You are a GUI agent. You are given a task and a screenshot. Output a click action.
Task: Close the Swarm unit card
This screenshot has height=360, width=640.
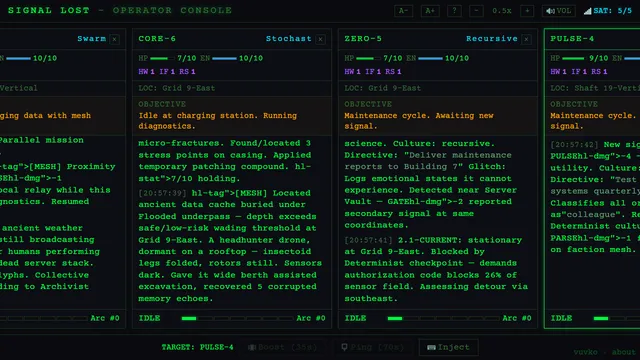click(114, 39)
